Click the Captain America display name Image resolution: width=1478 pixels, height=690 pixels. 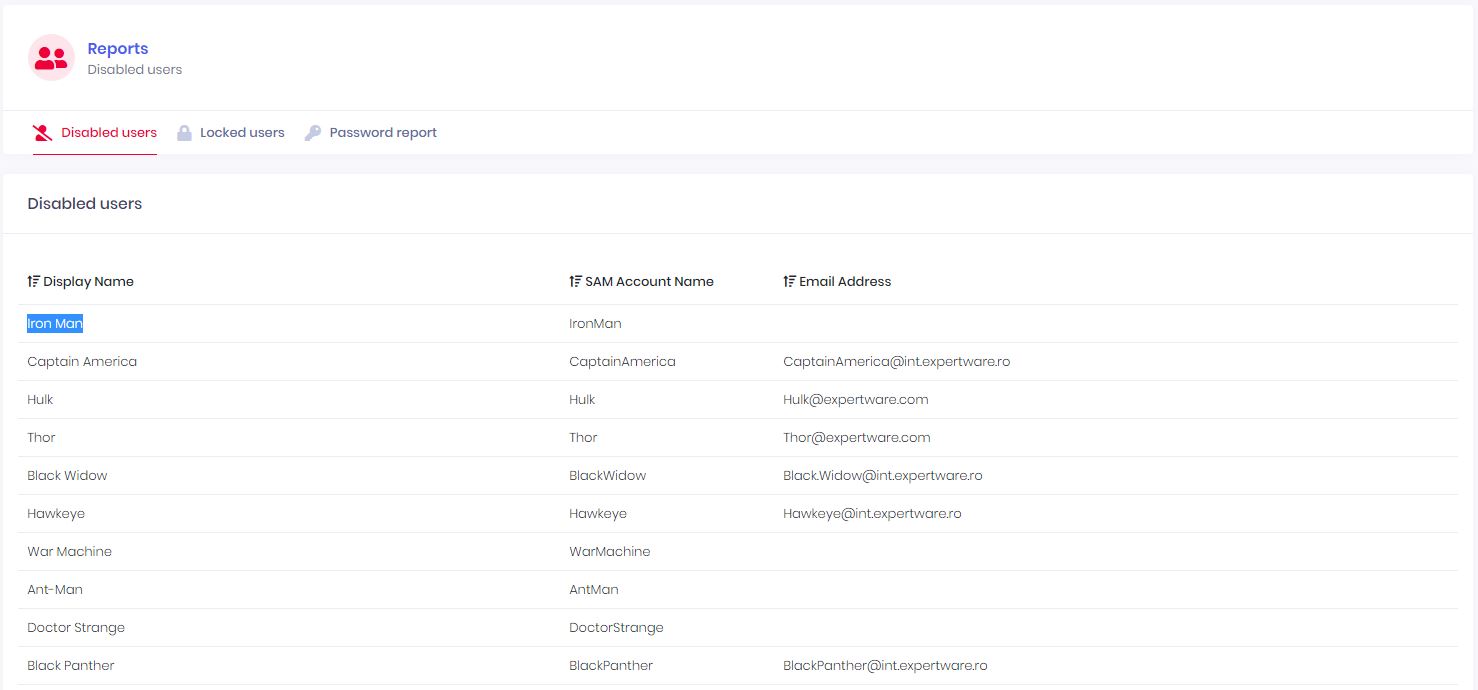82,362
